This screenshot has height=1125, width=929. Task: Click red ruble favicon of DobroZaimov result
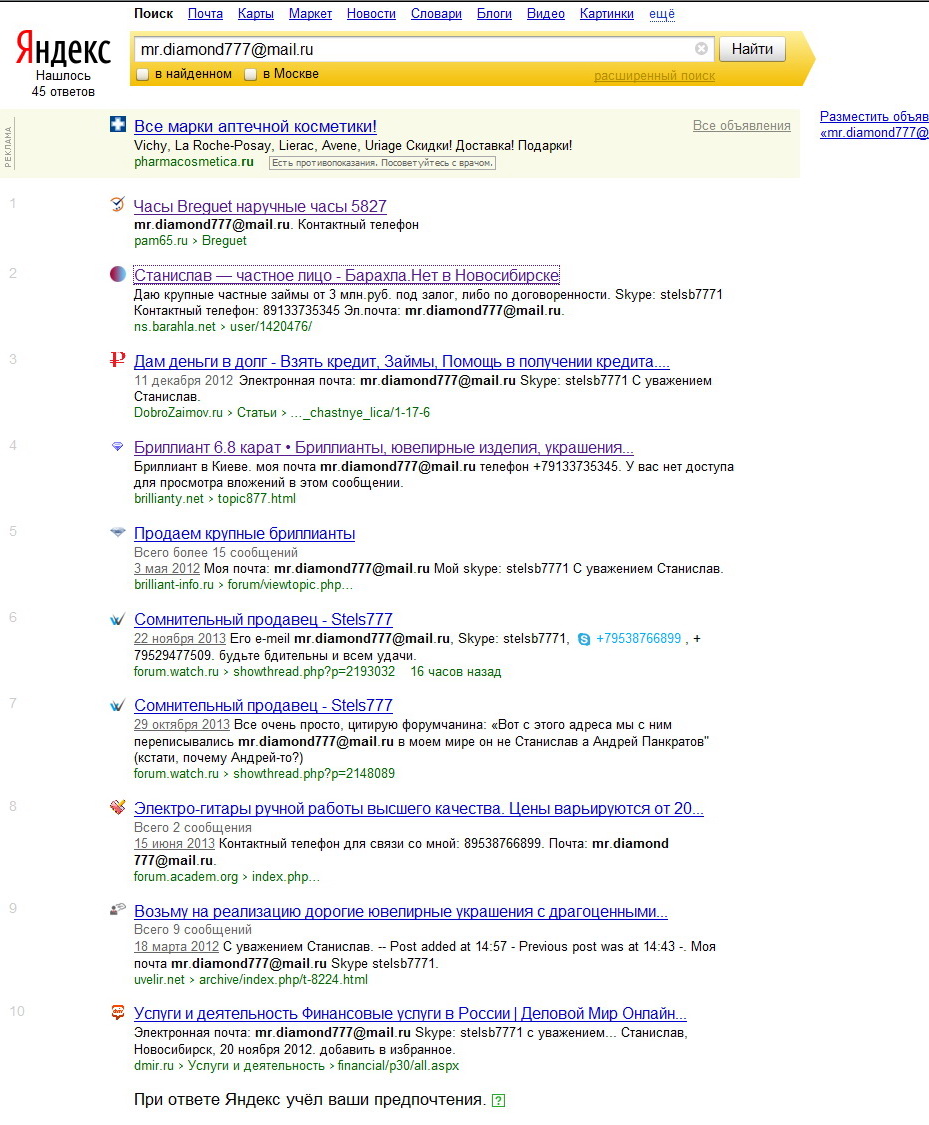tap(118, 361)
